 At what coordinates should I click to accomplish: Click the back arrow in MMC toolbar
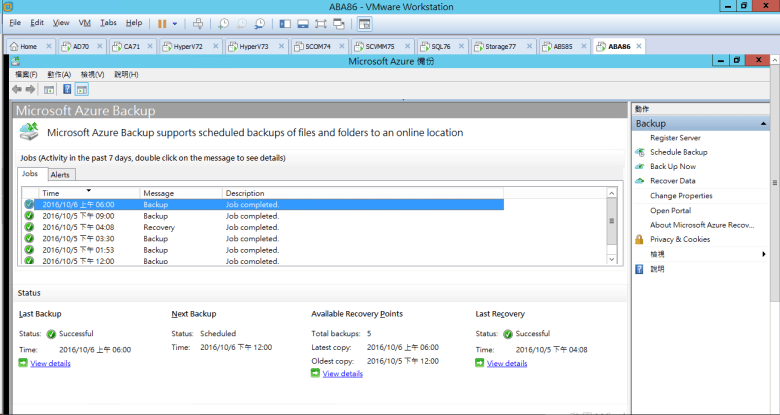[17, 89]
